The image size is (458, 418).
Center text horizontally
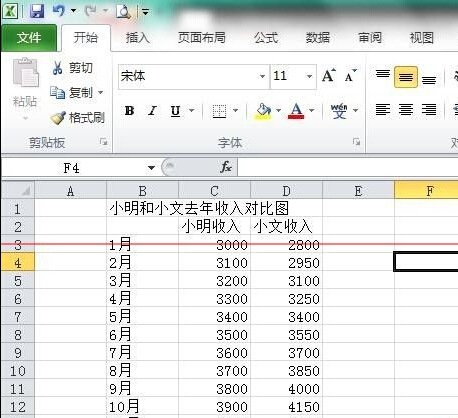[406, 110]
